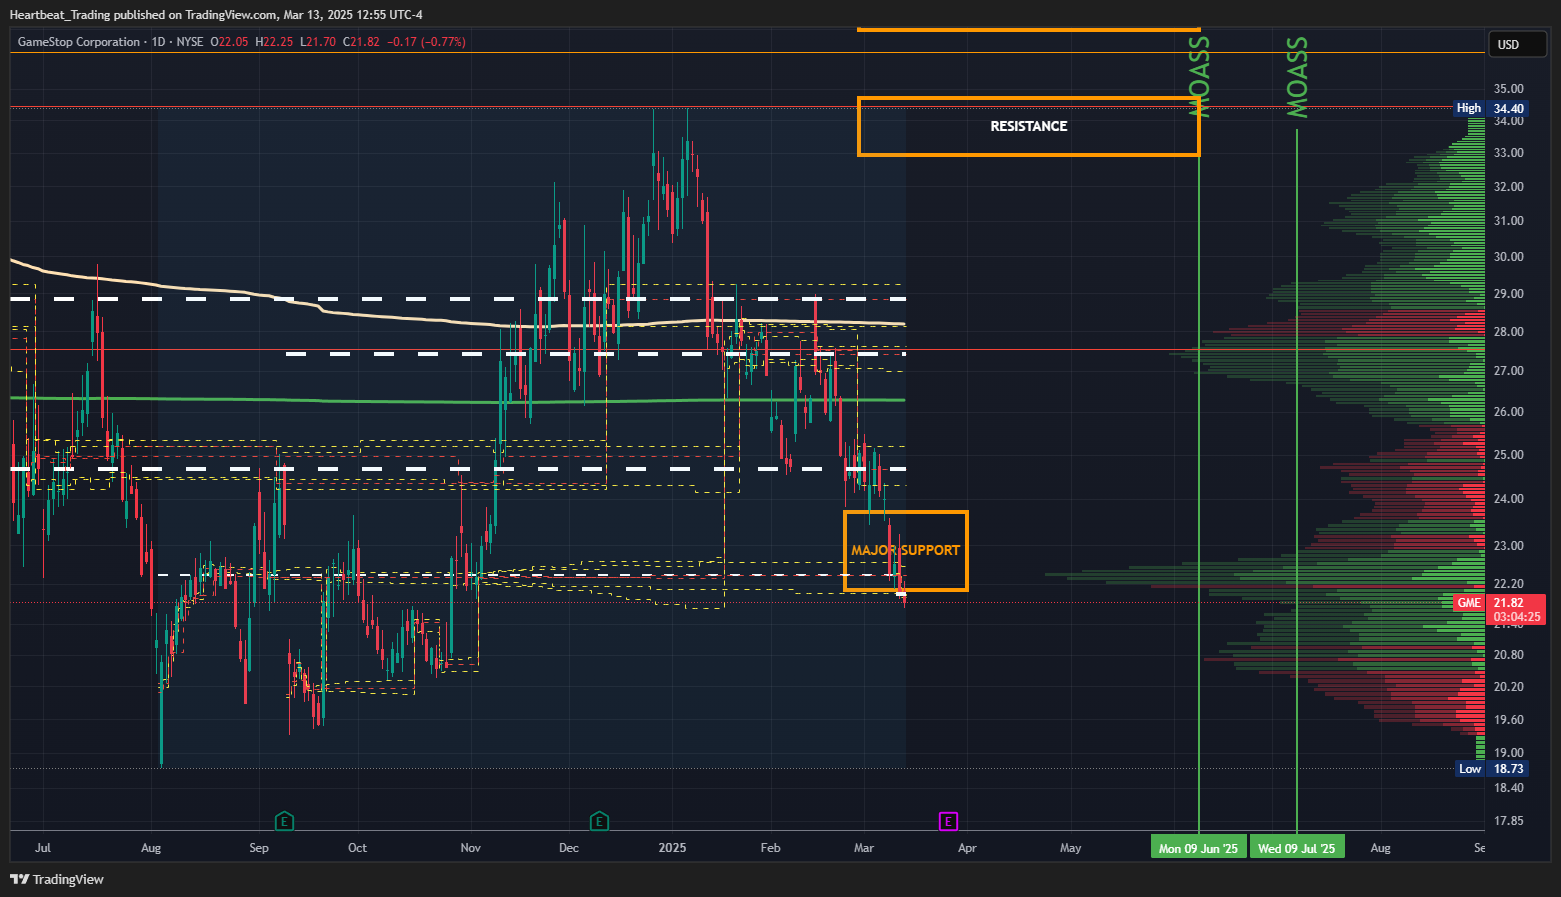Click the 2025 label on time axis
This screenshot has height=897, width=1561.
click(x=672, y=848)
